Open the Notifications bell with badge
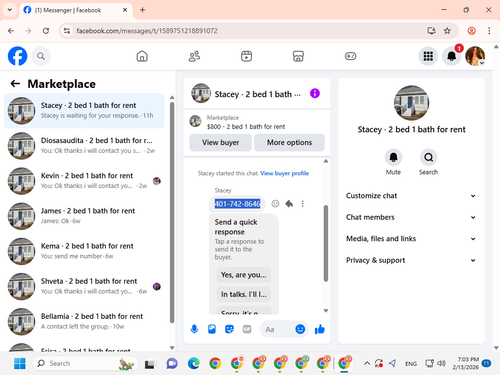500x375 pixels. 452,56
